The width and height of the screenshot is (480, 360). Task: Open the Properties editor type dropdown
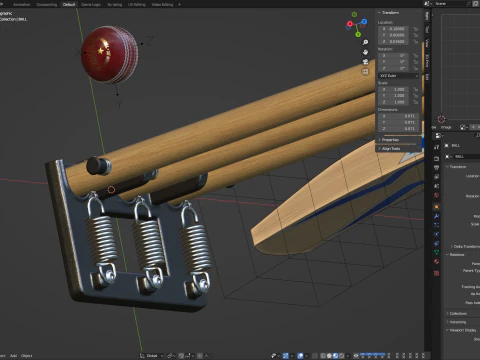(x=439, y=135)
